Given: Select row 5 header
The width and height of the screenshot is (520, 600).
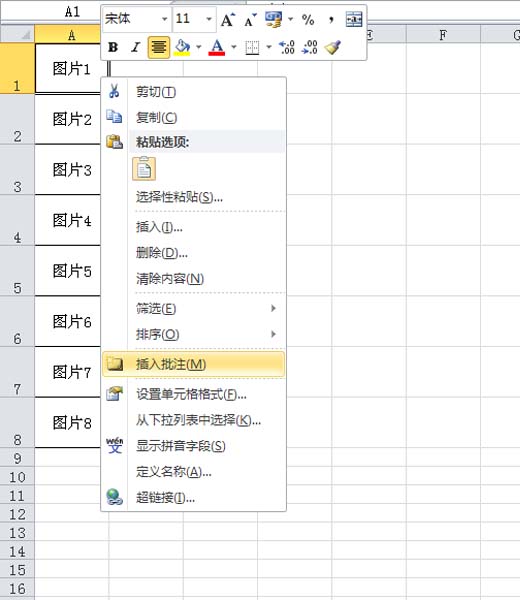Looking at the screenshot, I should tap(17, 271).
